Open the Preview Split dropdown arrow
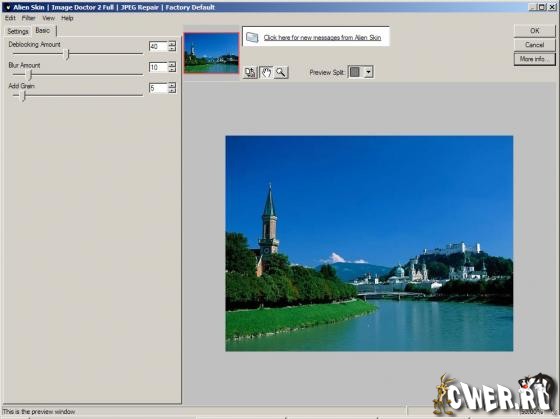560x419 pixels. [x=369, y=72]
